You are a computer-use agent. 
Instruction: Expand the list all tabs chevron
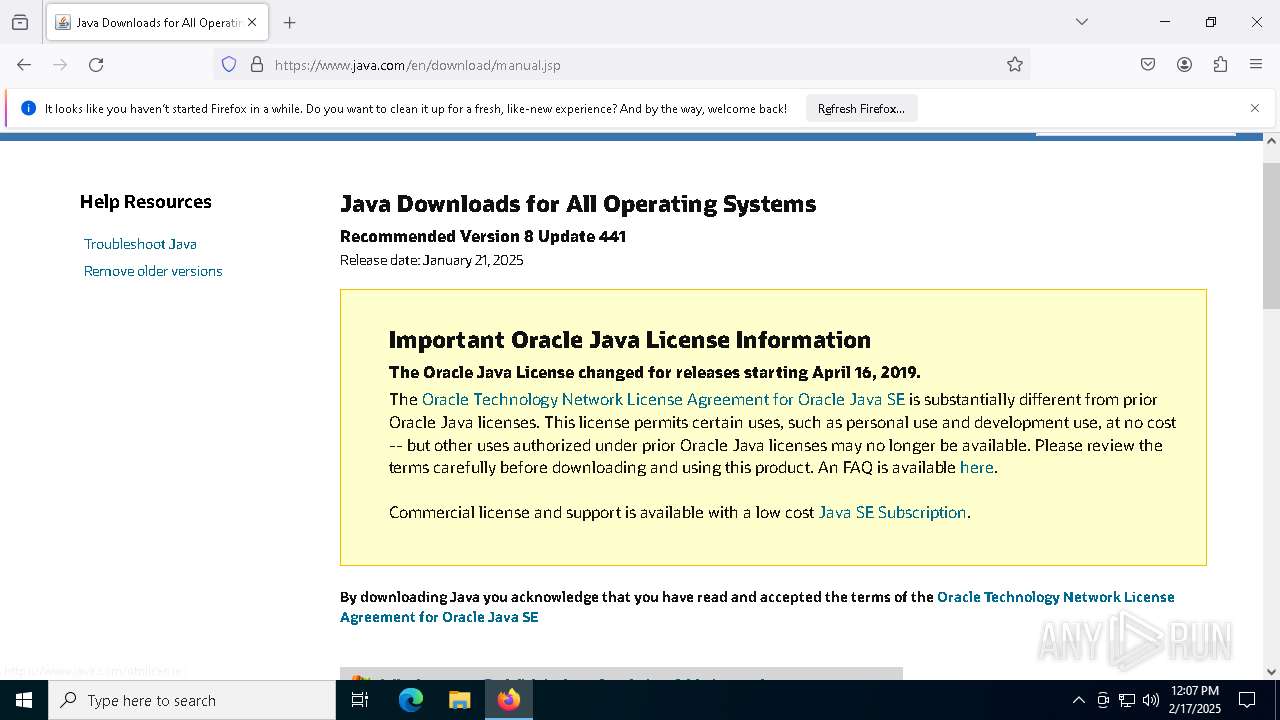click(1082, 22)
